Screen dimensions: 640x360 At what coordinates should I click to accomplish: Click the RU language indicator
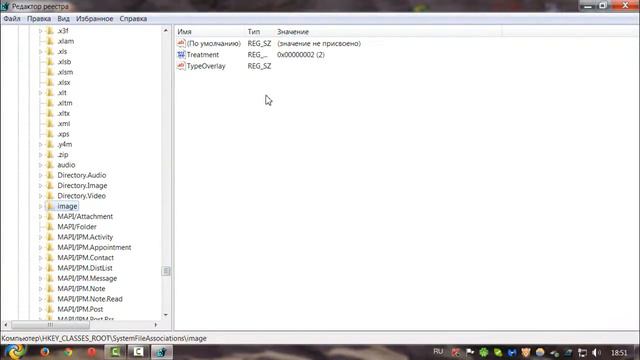pos(438,352)
